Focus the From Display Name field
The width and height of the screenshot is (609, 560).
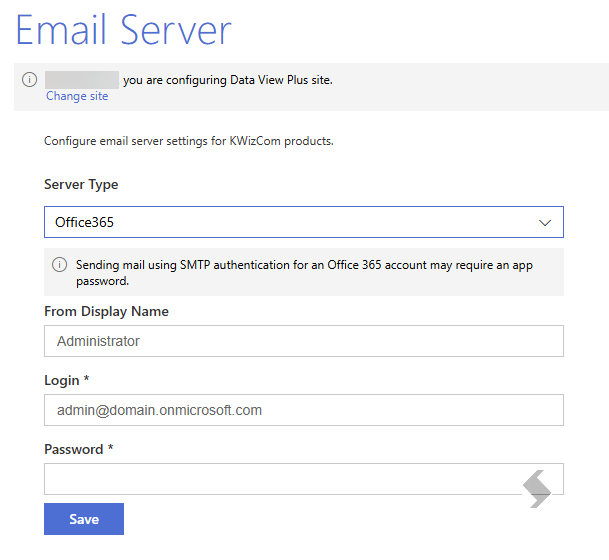(304, 341)
